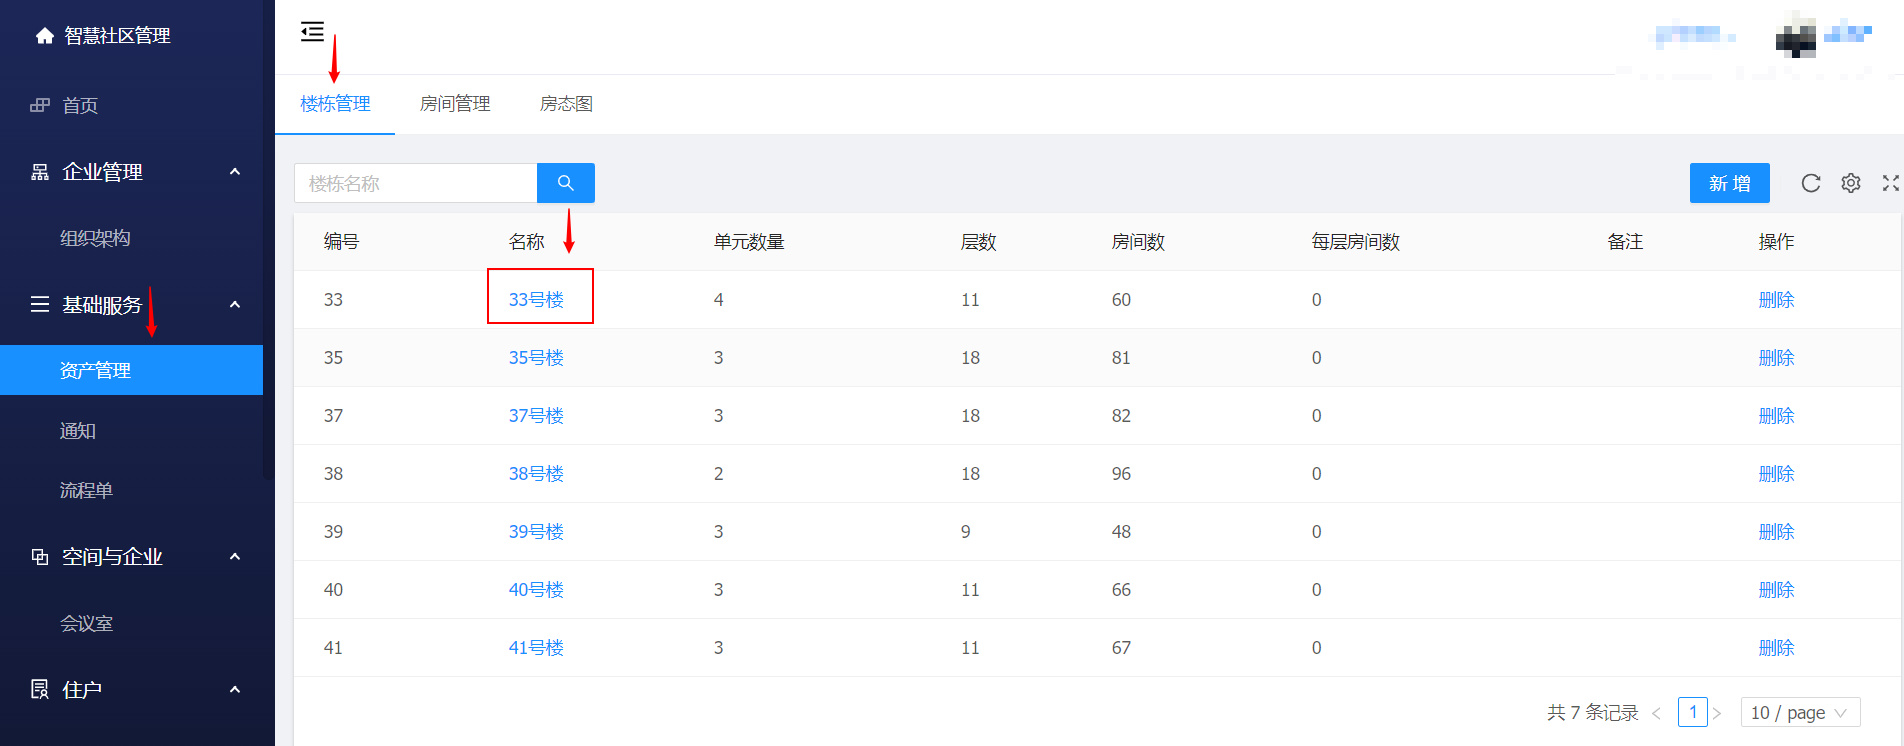Collapse the 空间与企业 menu group
The height and width of the screenshot is (746, 1904).
[x=235, y=557]
